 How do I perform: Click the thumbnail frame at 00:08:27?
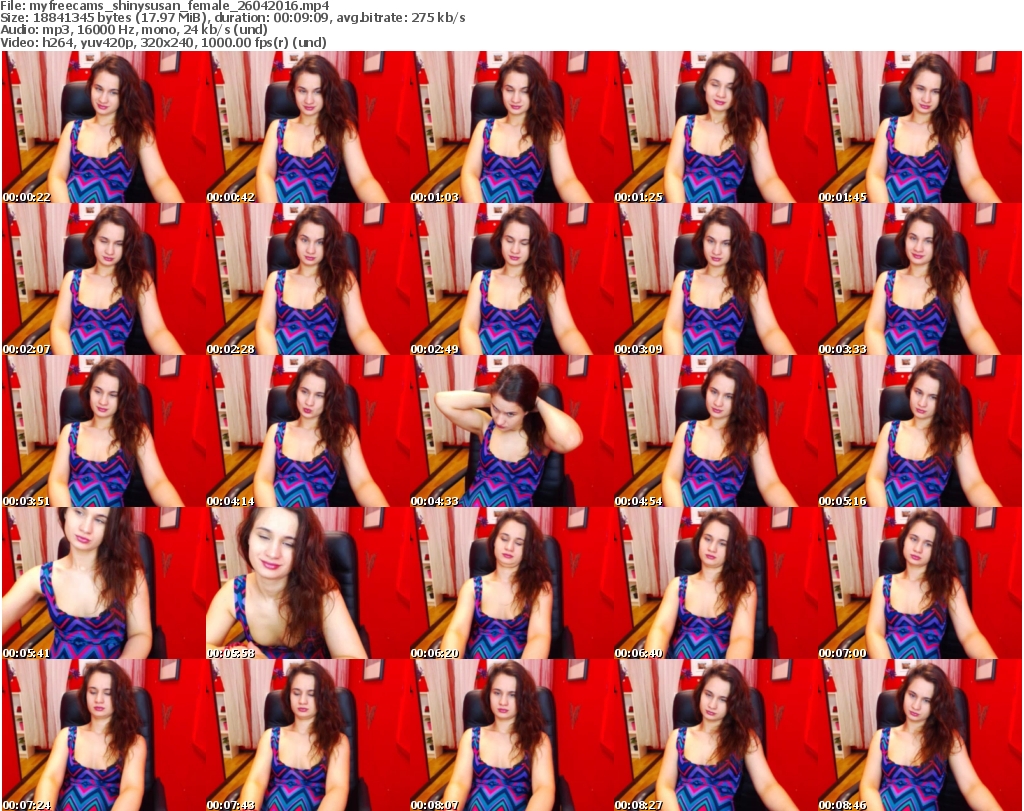[716, 735]
